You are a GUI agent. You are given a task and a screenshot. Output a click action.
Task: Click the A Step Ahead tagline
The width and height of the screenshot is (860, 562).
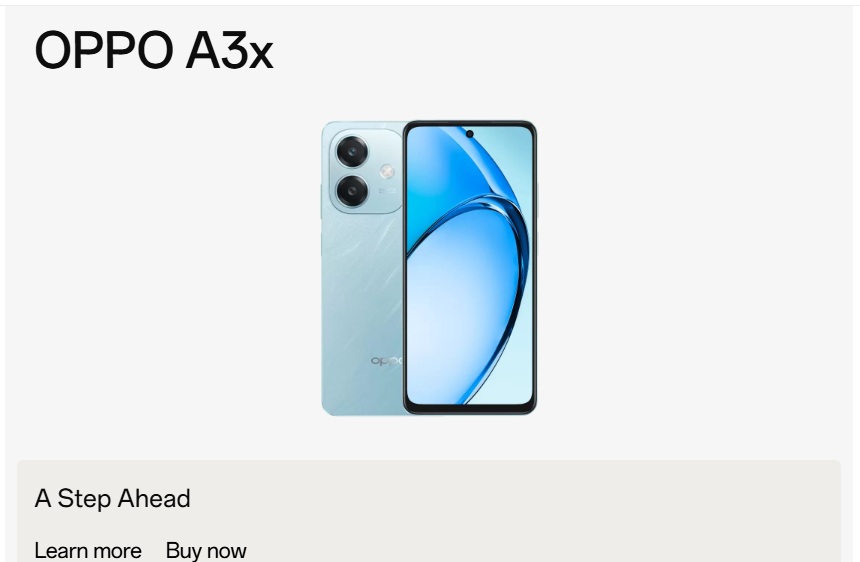(x=112, y=498)
